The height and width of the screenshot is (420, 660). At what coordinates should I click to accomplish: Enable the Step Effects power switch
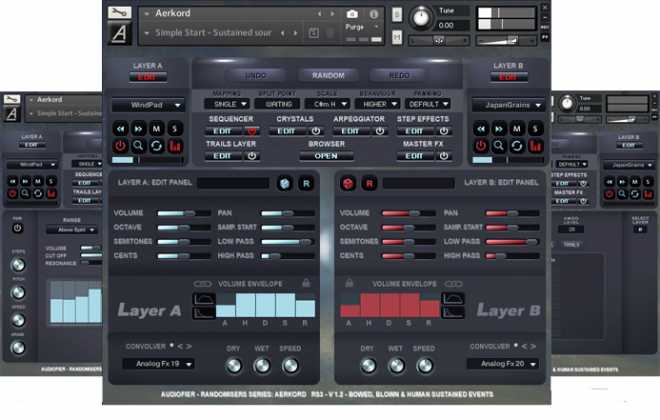pos(444,131)
